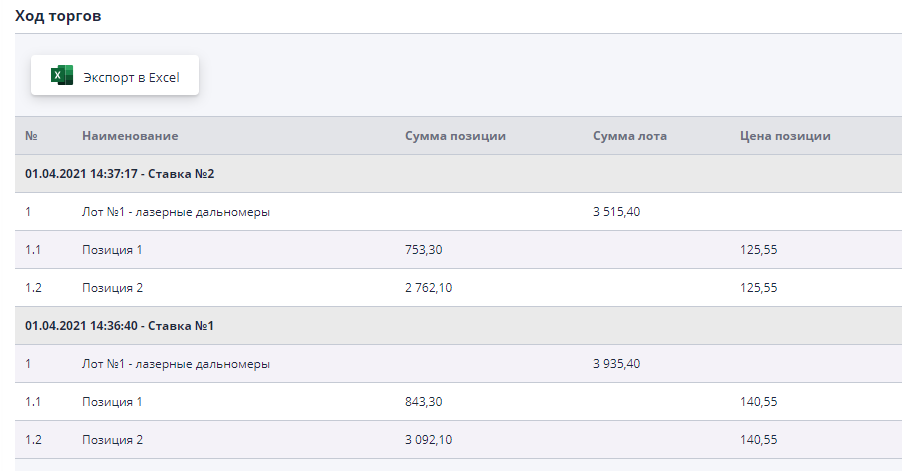Select "Позиция 2" with sum 3 092,10
Viewport: 911px width, 471px height.
coord(112,440)
